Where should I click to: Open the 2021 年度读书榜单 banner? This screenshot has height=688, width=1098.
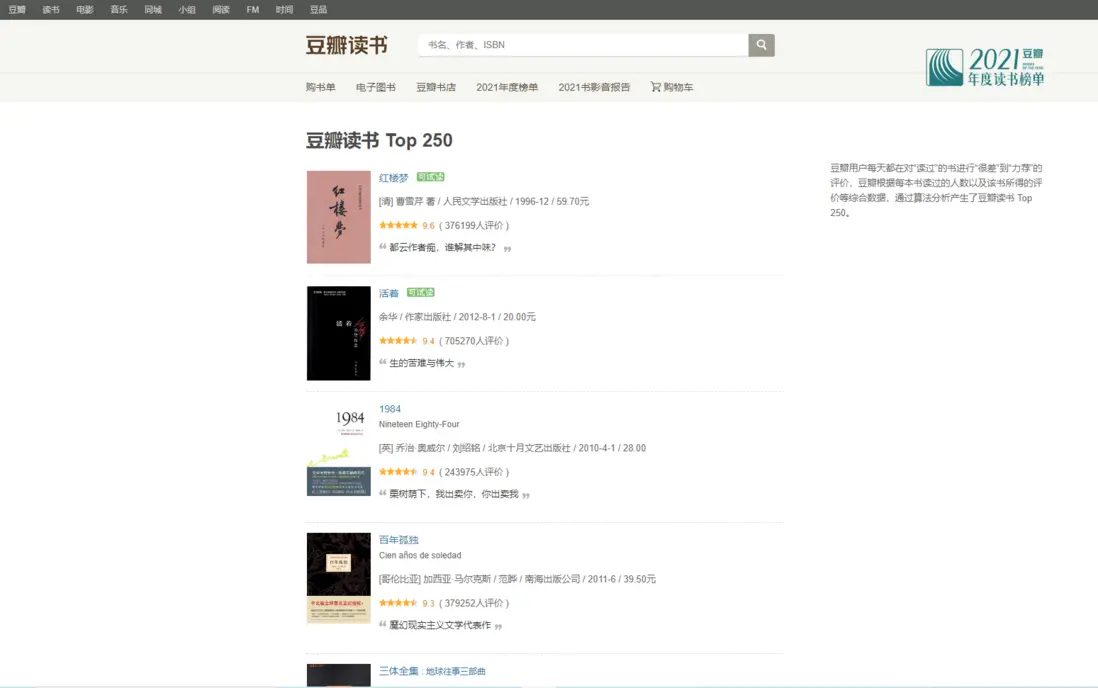(x=985, y=67)
